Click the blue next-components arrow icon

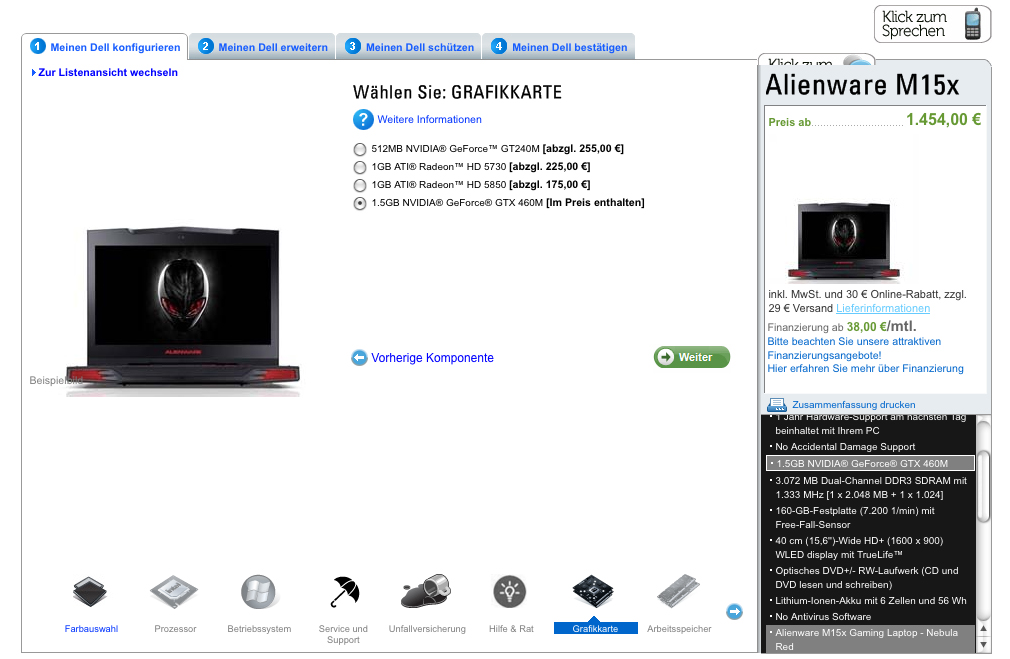(x=734, y=611)
